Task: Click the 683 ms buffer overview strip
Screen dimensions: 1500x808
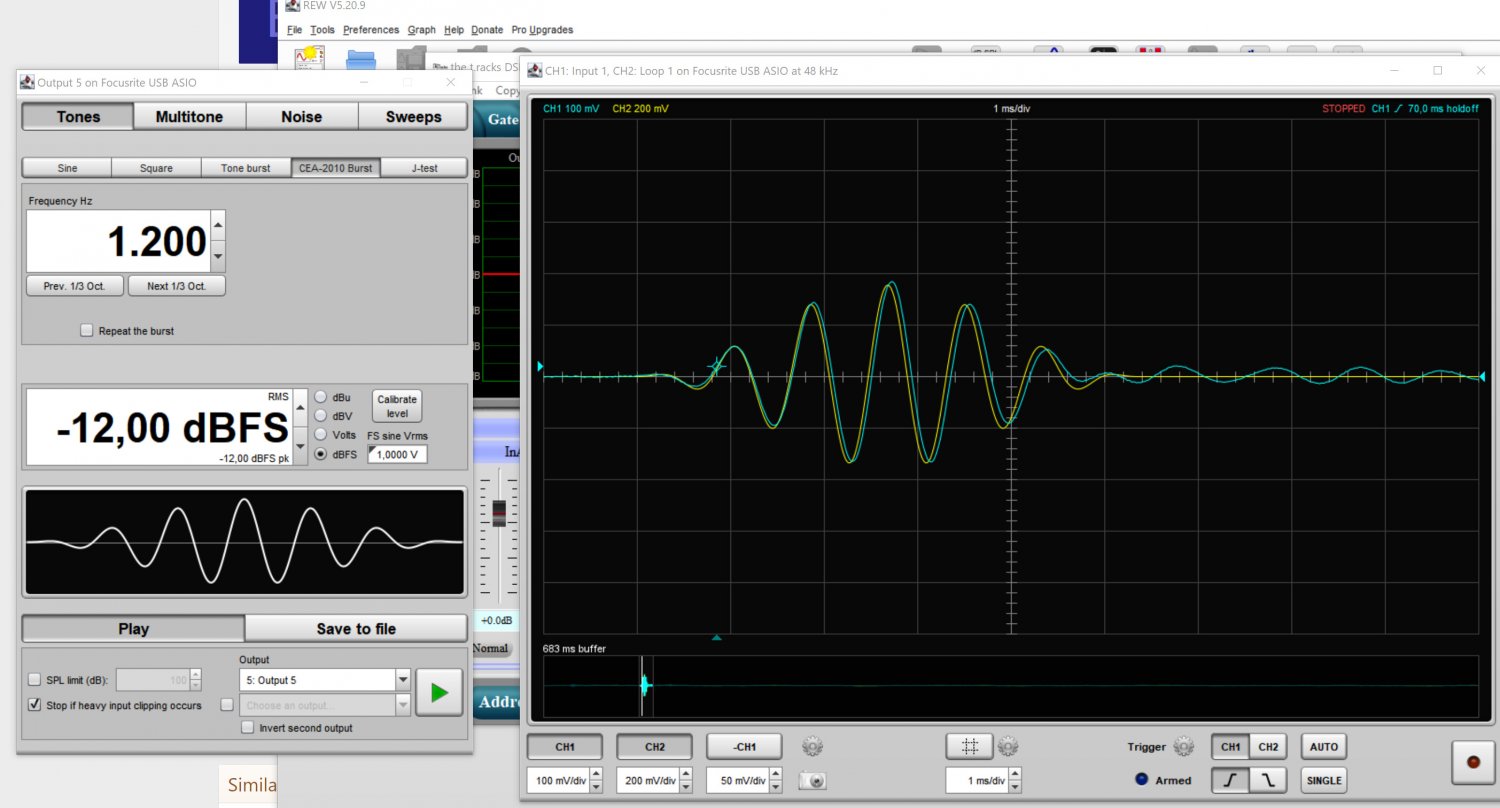Action: [x=1010, y=686]
